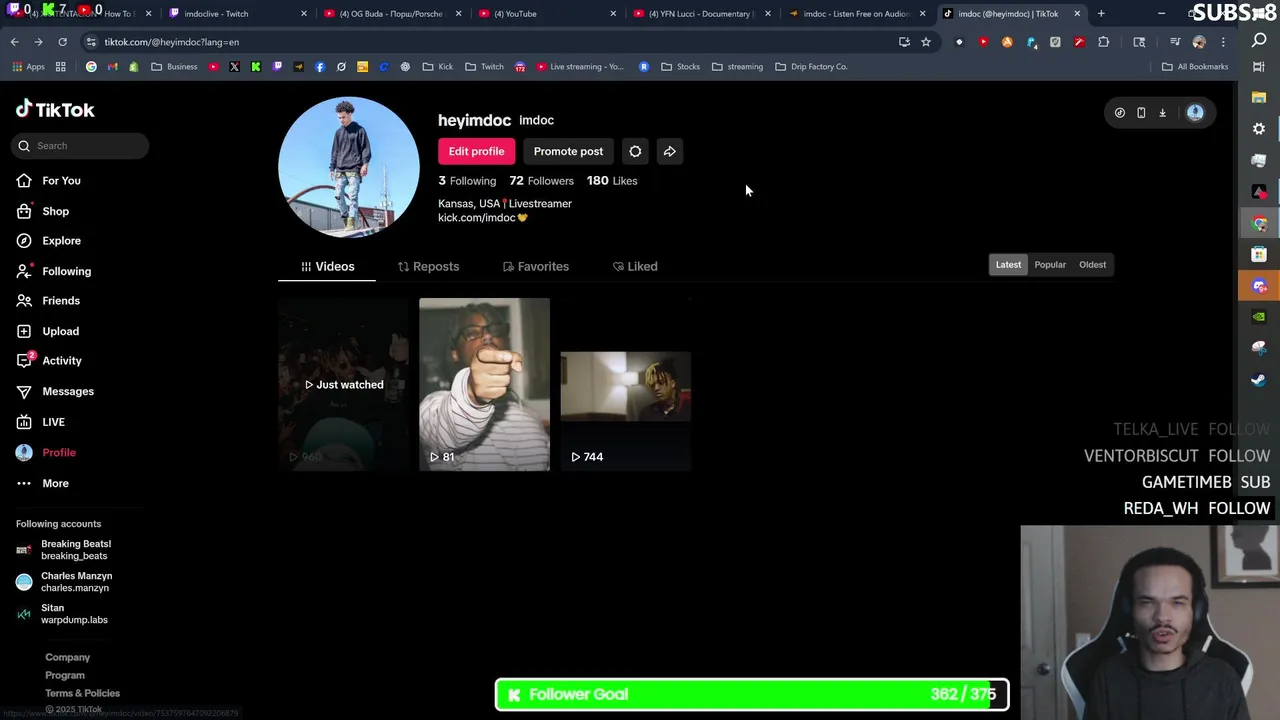Open Sitan warpdump.labs account
1280x720 pixels.
pos(62,614)
